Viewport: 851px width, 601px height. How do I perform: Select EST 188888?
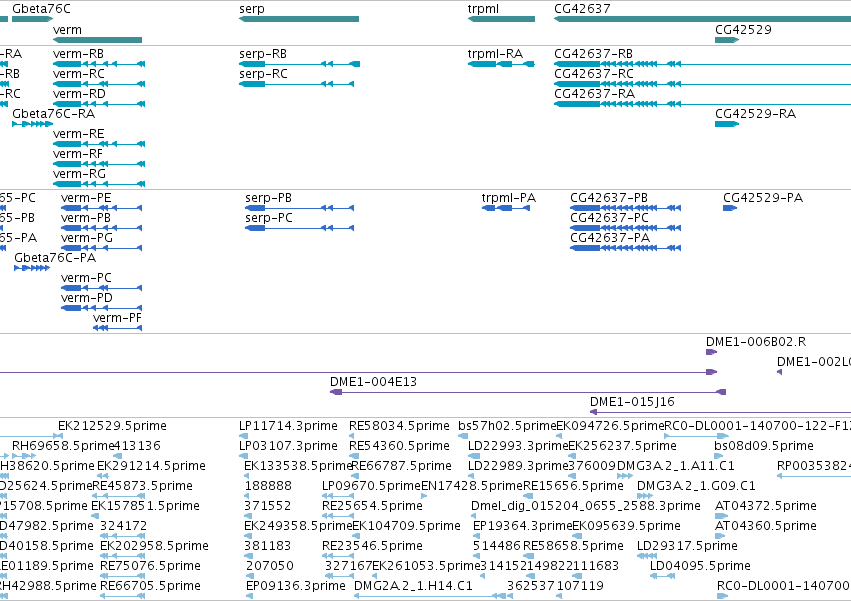(268, 486)
